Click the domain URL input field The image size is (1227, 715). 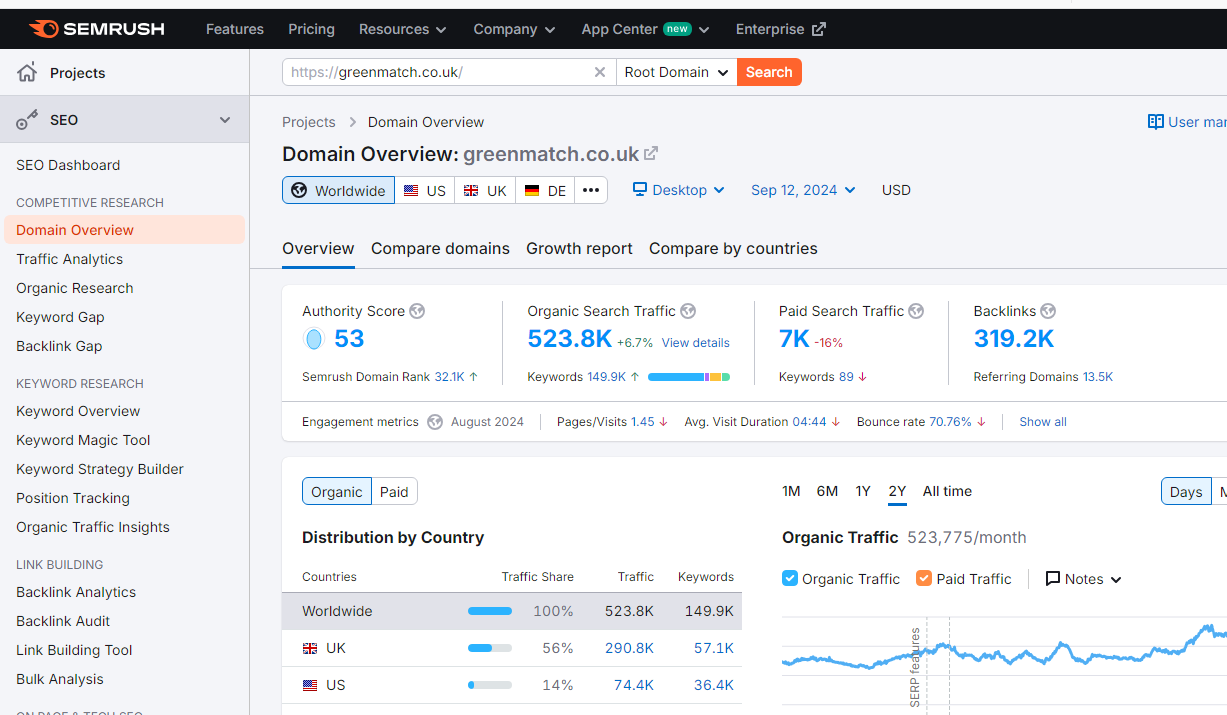(438, 72)
